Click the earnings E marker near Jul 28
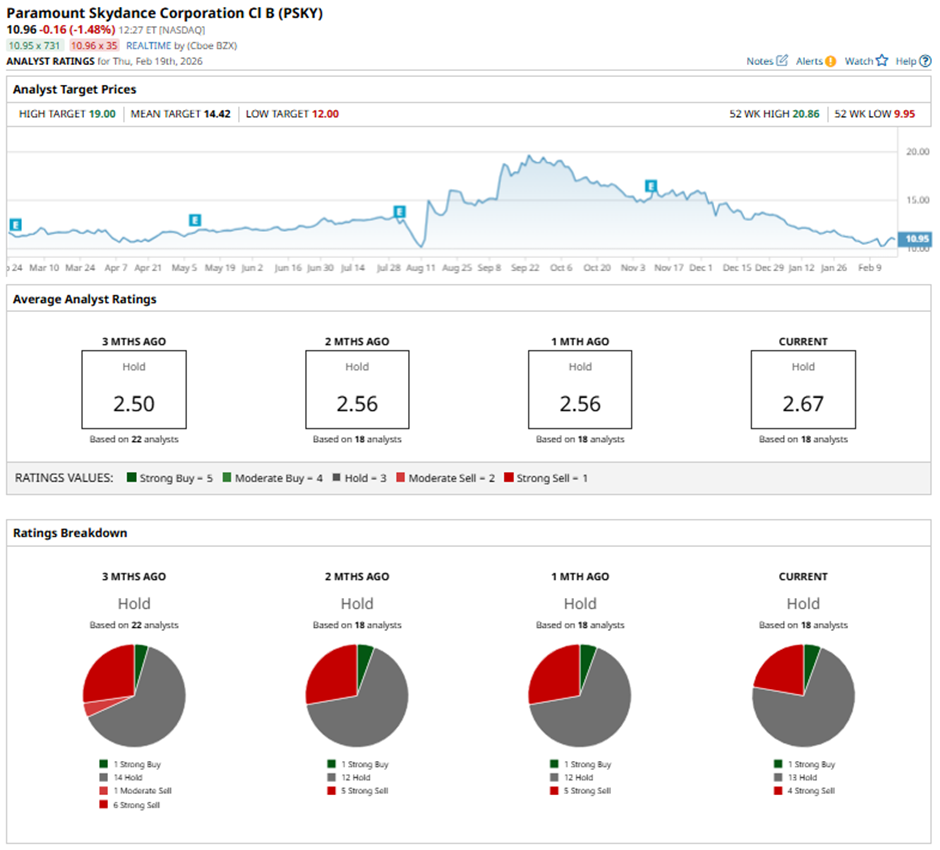 399,212
